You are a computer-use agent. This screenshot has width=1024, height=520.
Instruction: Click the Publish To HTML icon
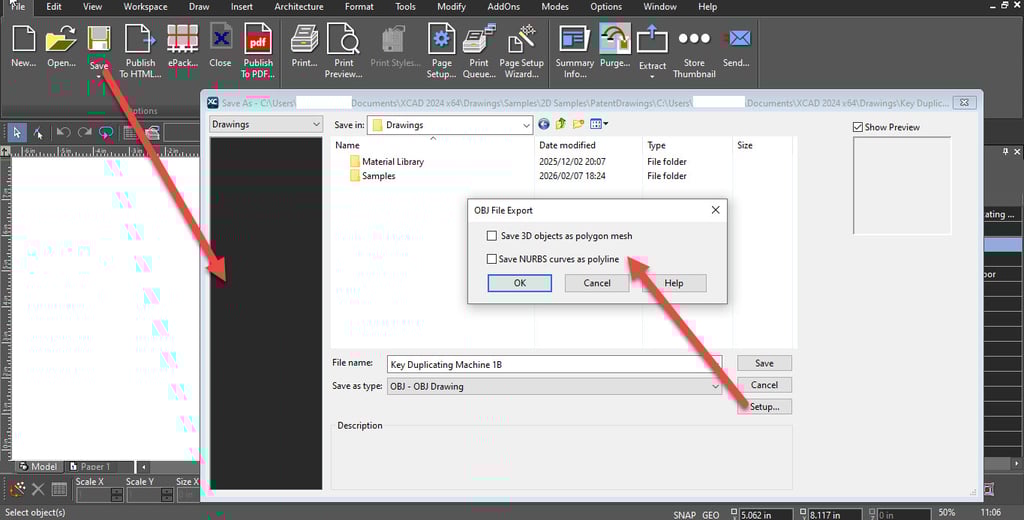140,39
